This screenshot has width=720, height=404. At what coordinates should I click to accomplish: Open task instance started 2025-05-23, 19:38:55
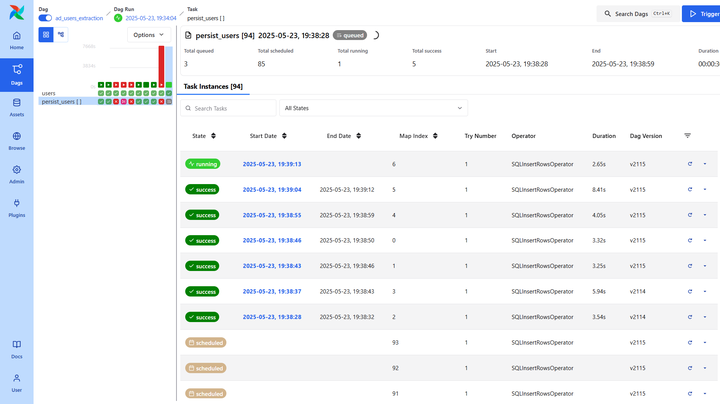[x=272, y=215]
